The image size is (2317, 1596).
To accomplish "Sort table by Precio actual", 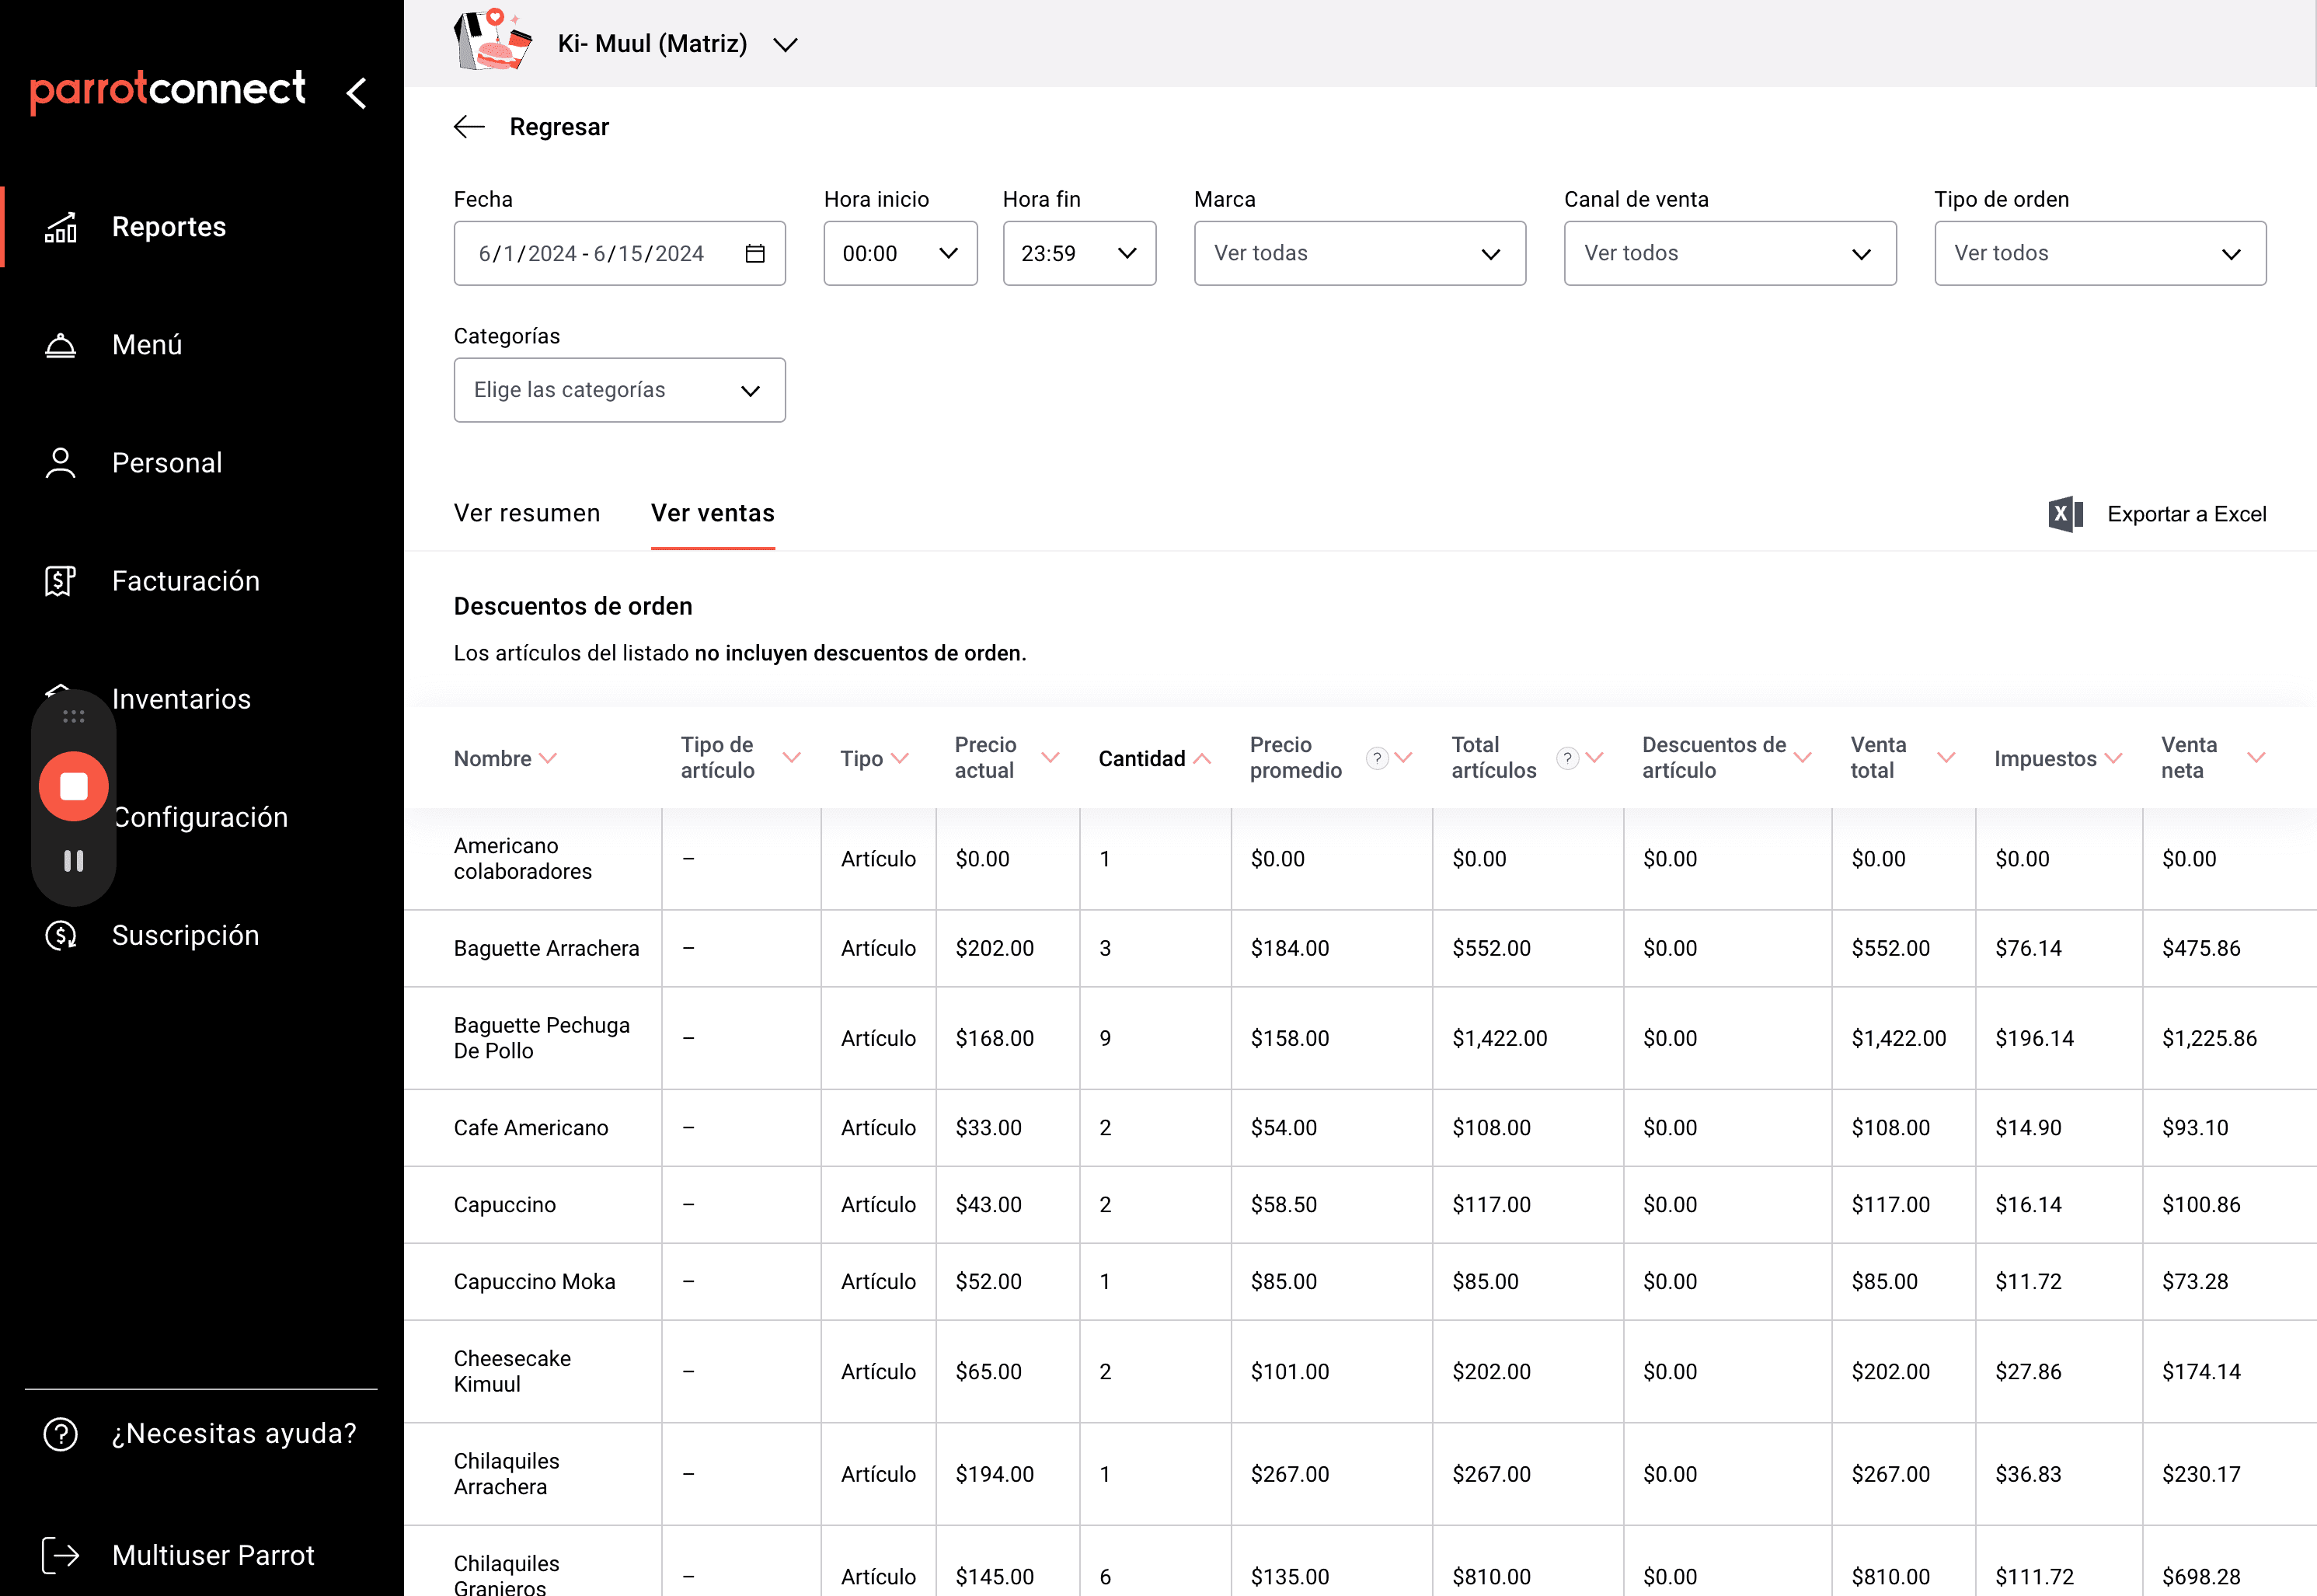I will pos(1006,758).
